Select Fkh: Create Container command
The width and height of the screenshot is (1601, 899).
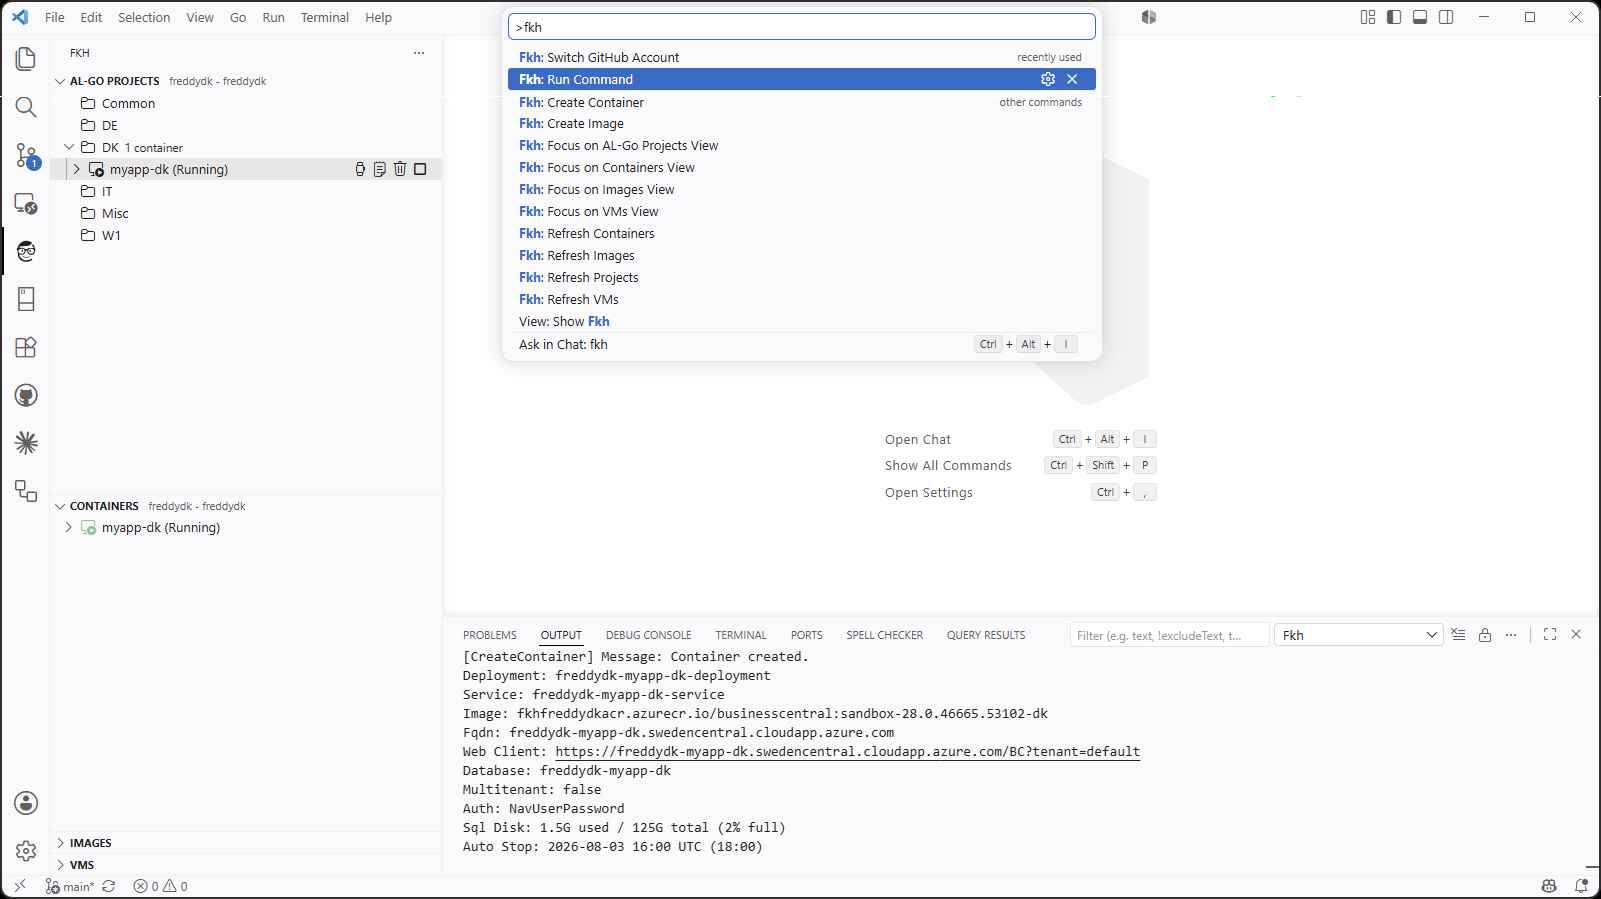(801, 102)
